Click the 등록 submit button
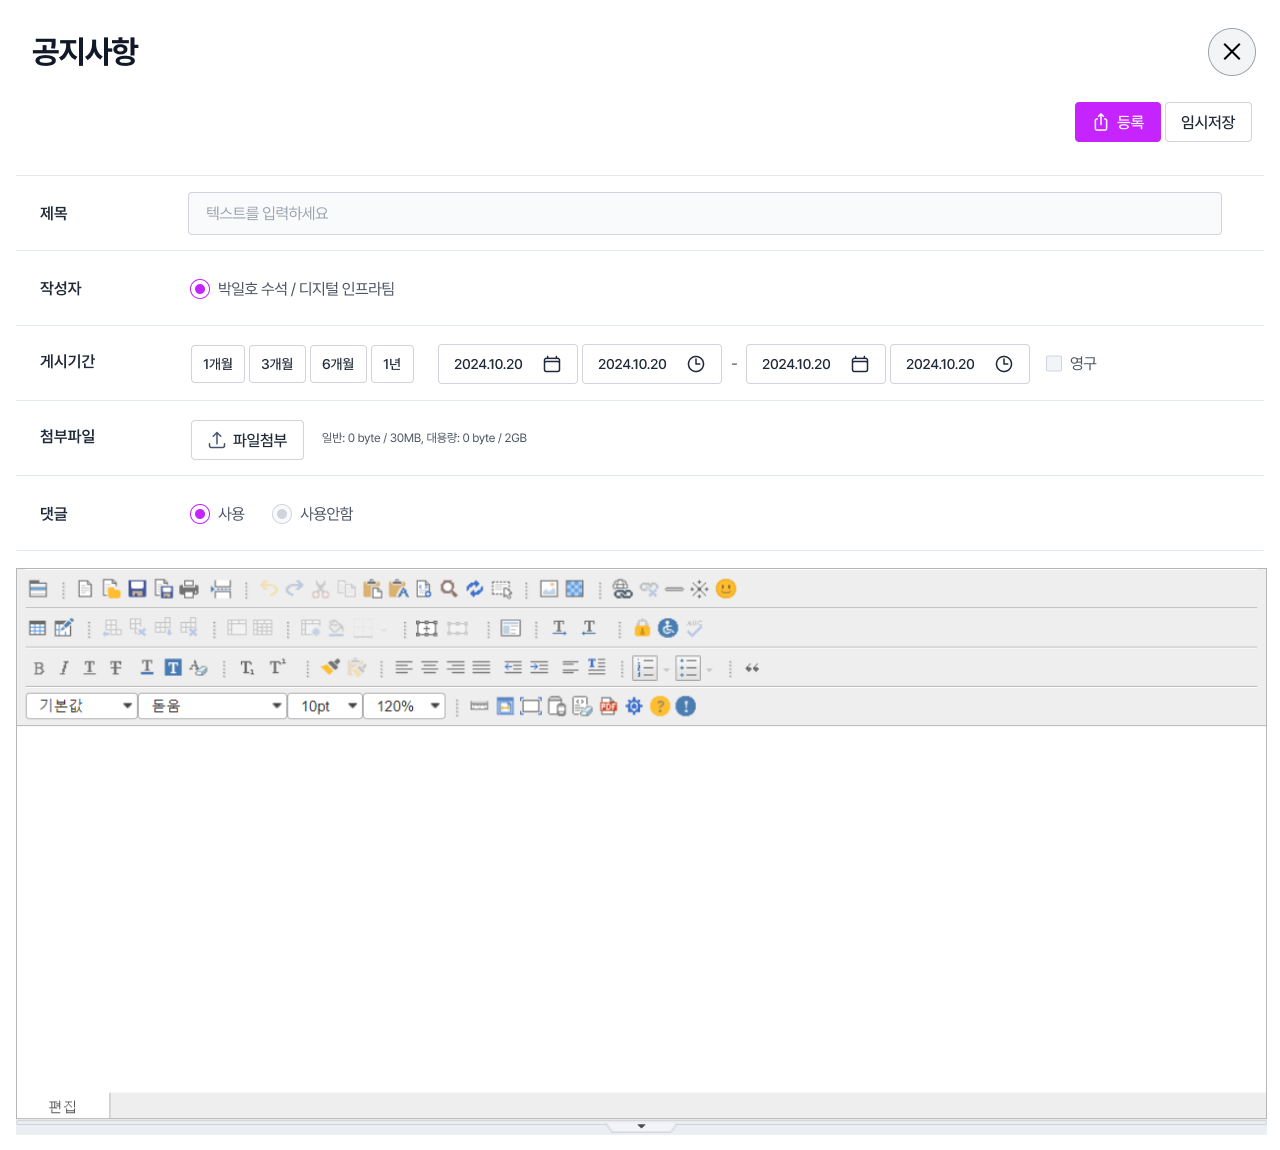Image resolution: width=1280 pixels, height=1150 pixels. tap(1117, 122)
